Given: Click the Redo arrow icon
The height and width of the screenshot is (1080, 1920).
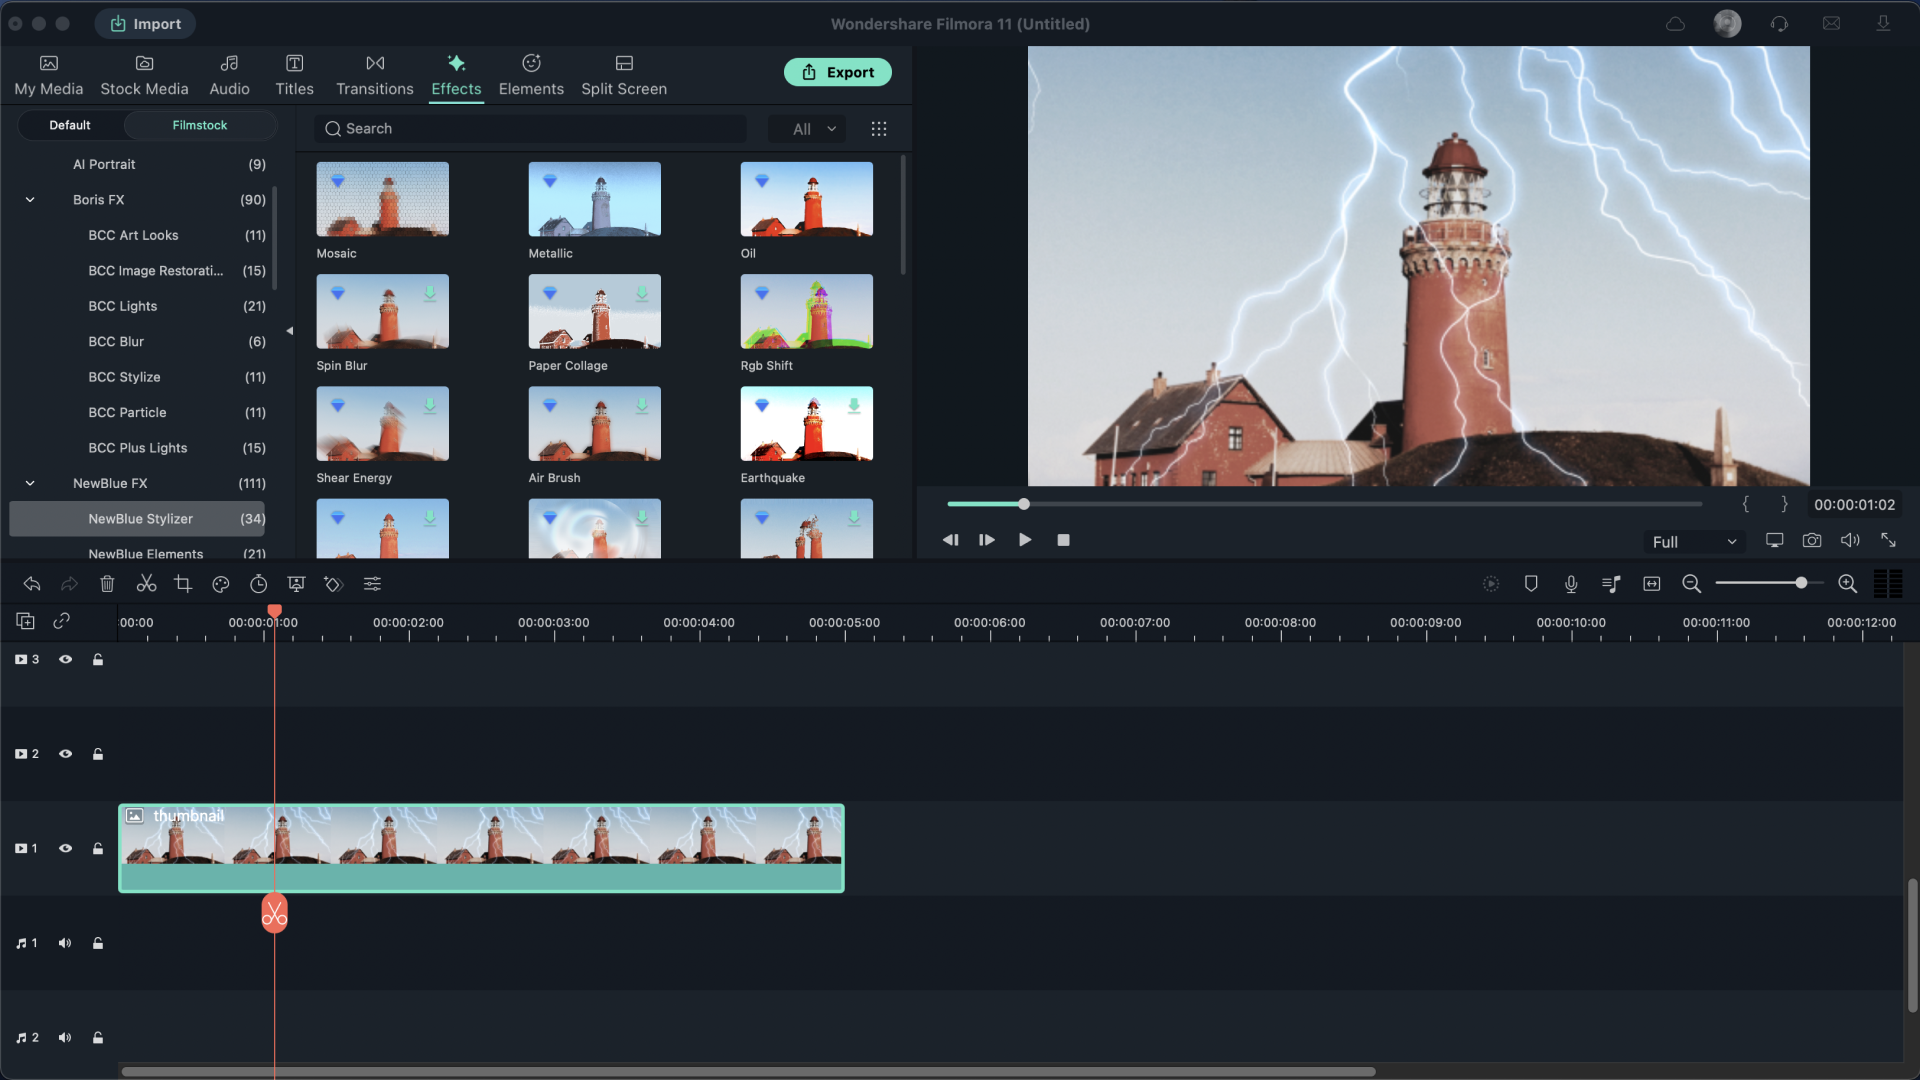Looking at the screenshot, I should [x=69, y=584].
